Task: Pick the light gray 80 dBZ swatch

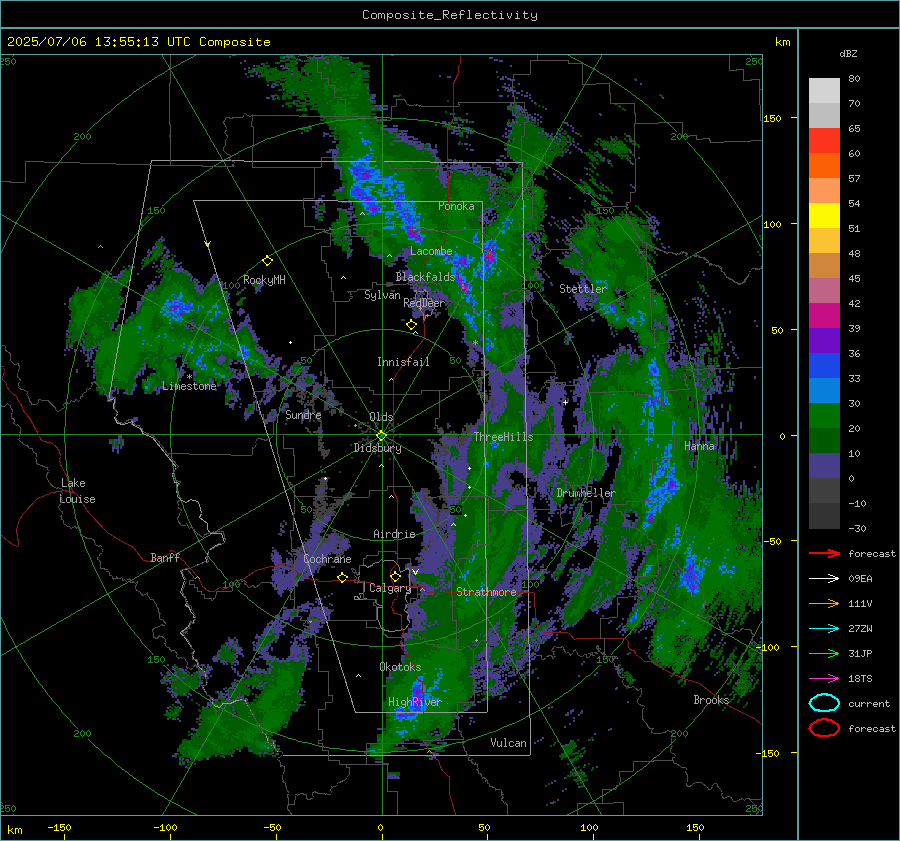Action: [824, 91]
